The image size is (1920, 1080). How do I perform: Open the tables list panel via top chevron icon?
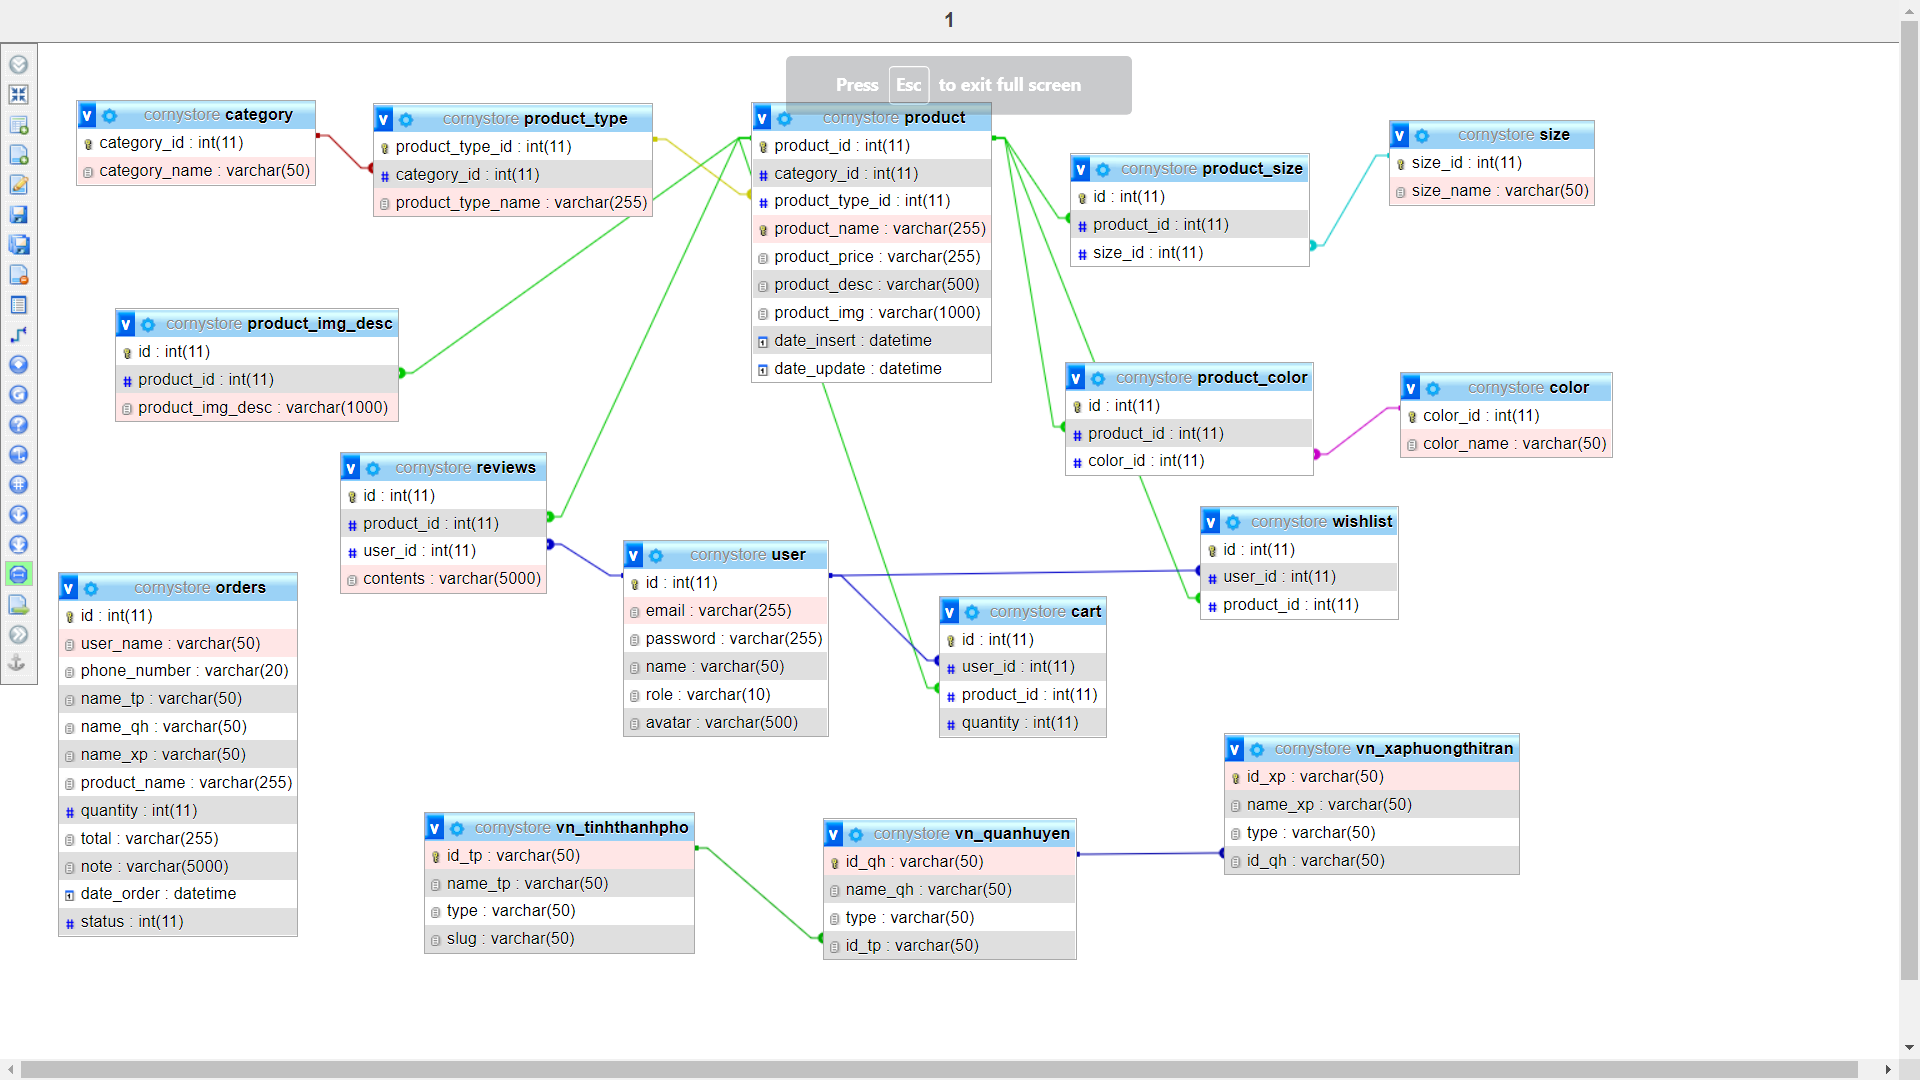(x=18, y=63)
